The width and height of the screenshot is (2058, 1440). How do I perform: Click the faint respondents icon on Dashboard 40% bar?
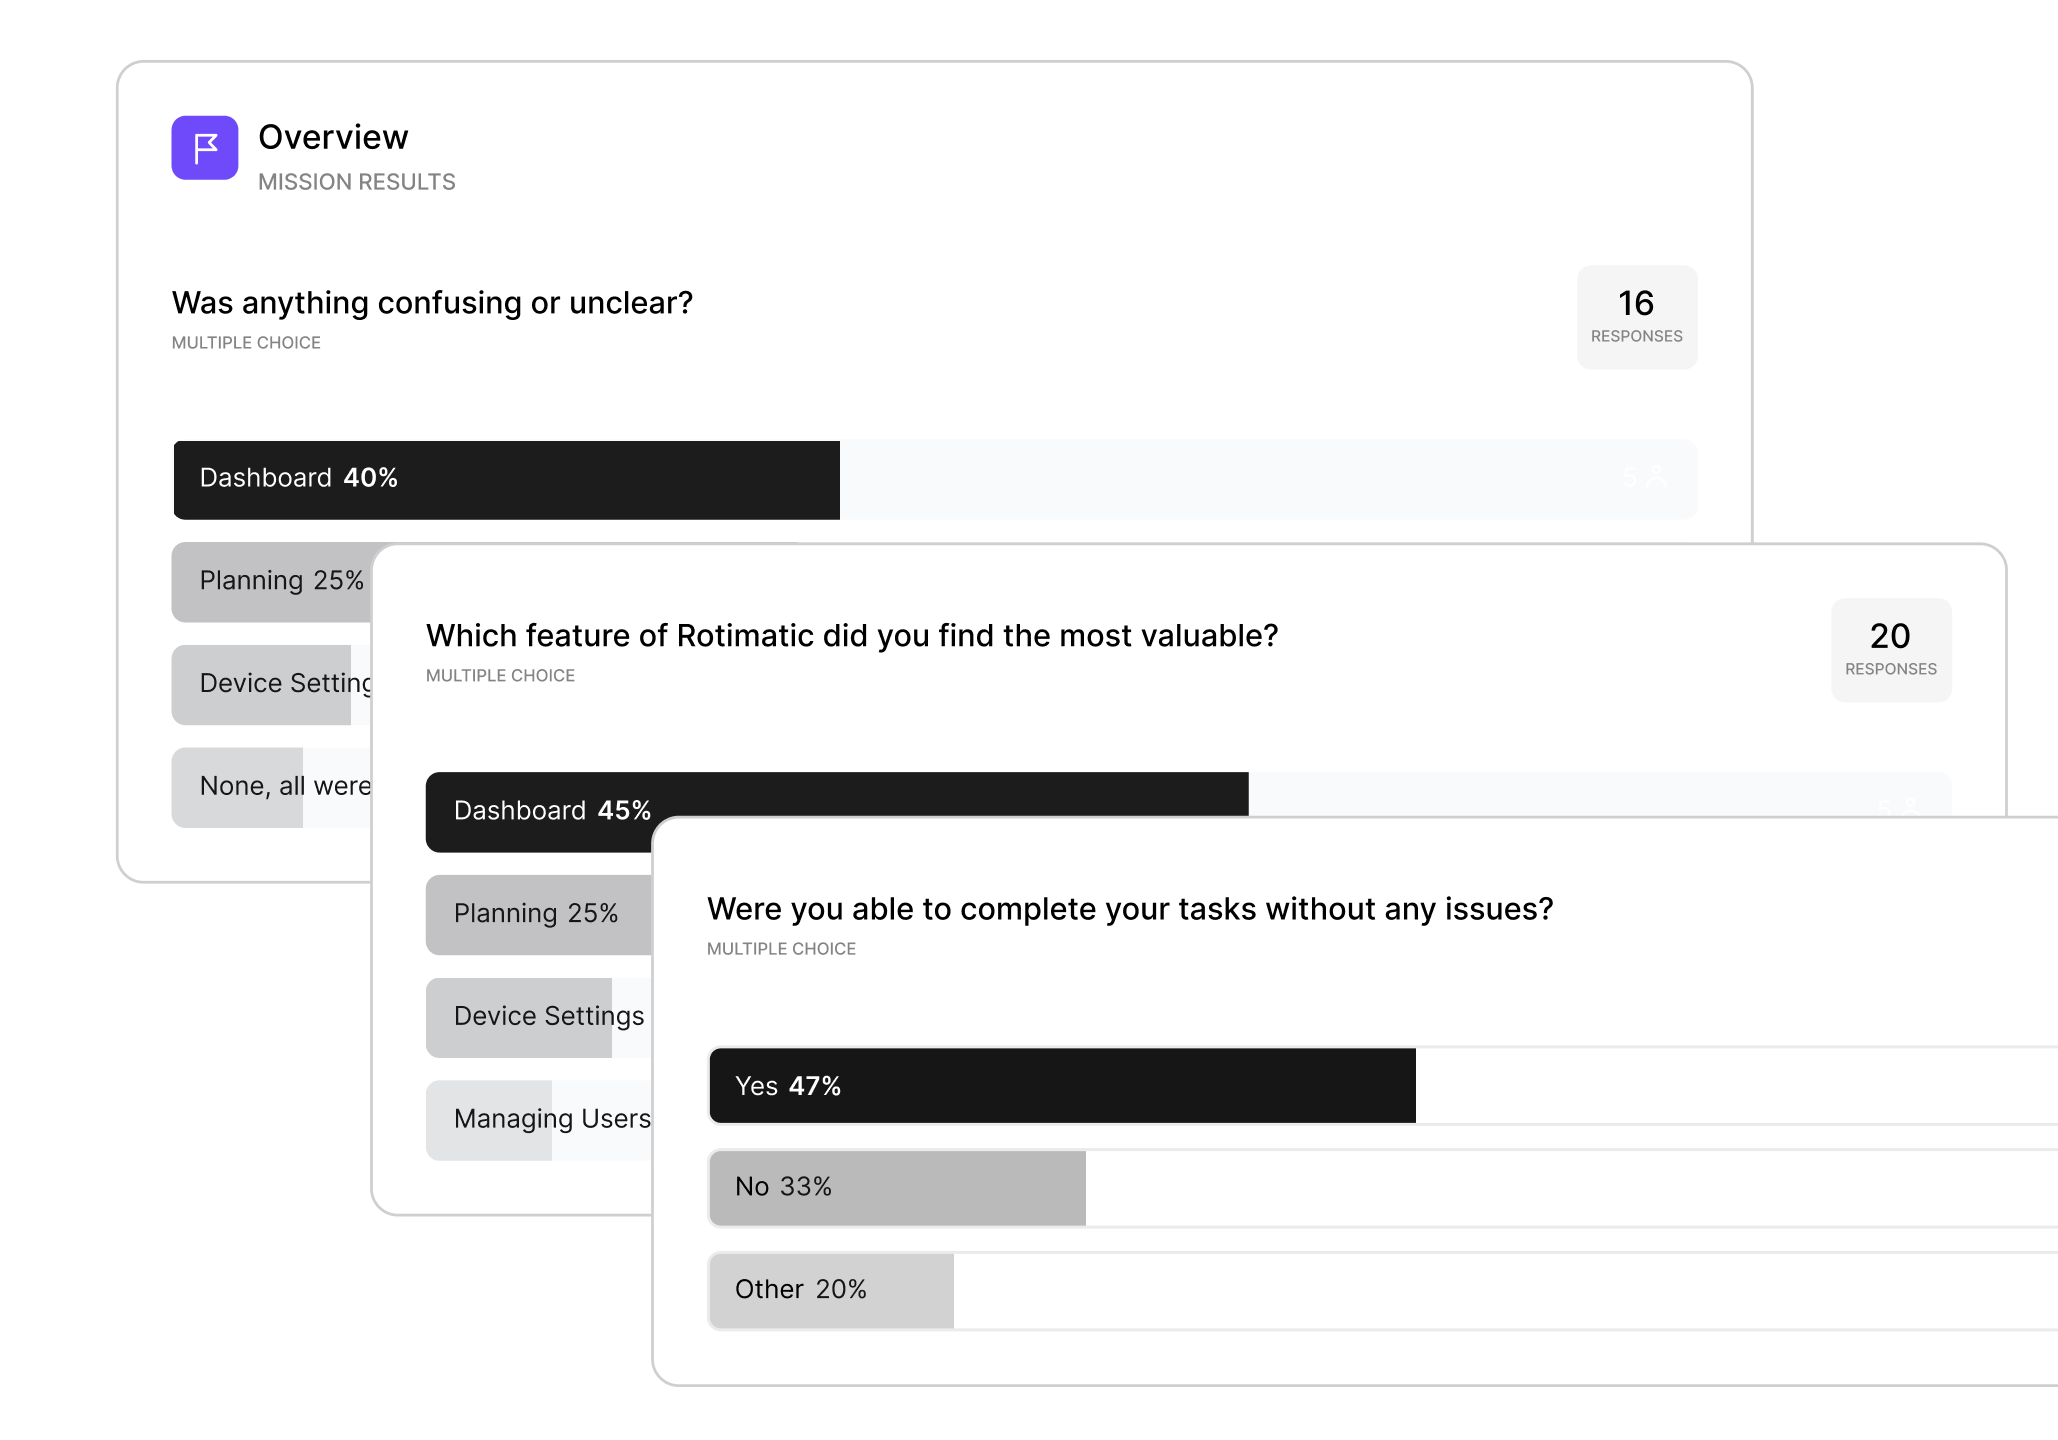pyautogui.click(x=1657, y=478)
